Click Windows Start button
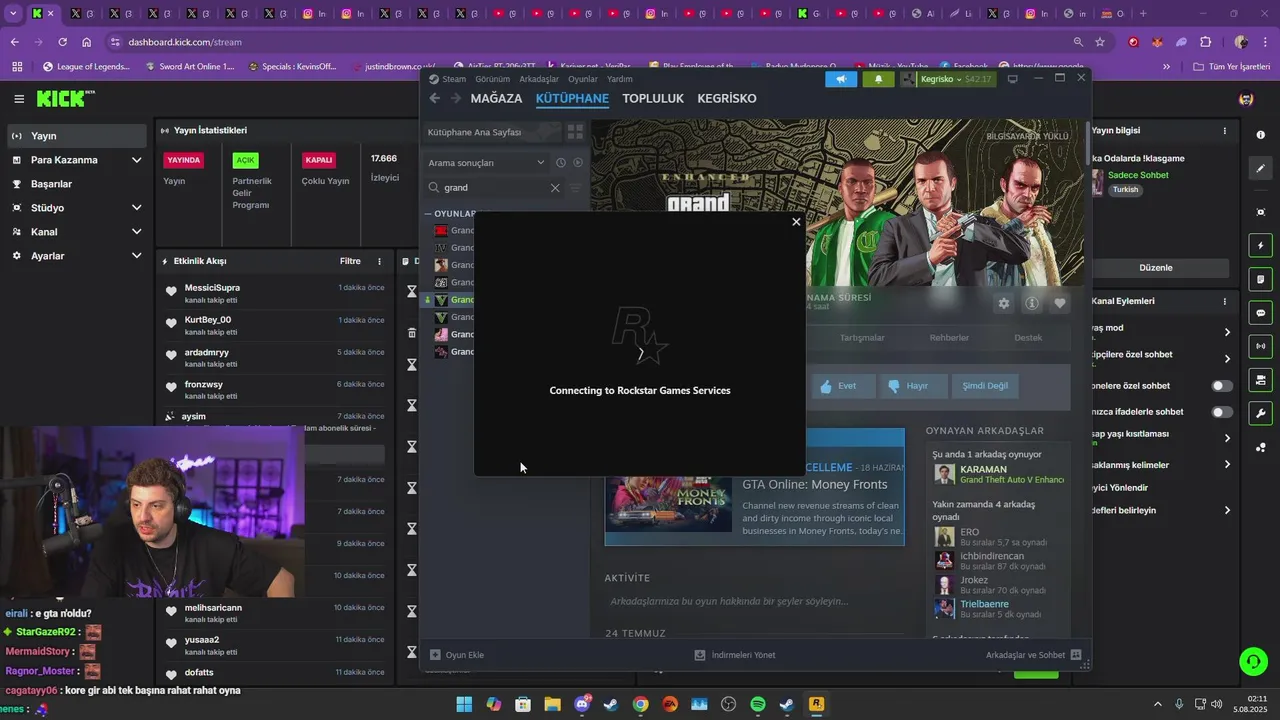This screenshot has width=1280, height=720. pos(464,704)
